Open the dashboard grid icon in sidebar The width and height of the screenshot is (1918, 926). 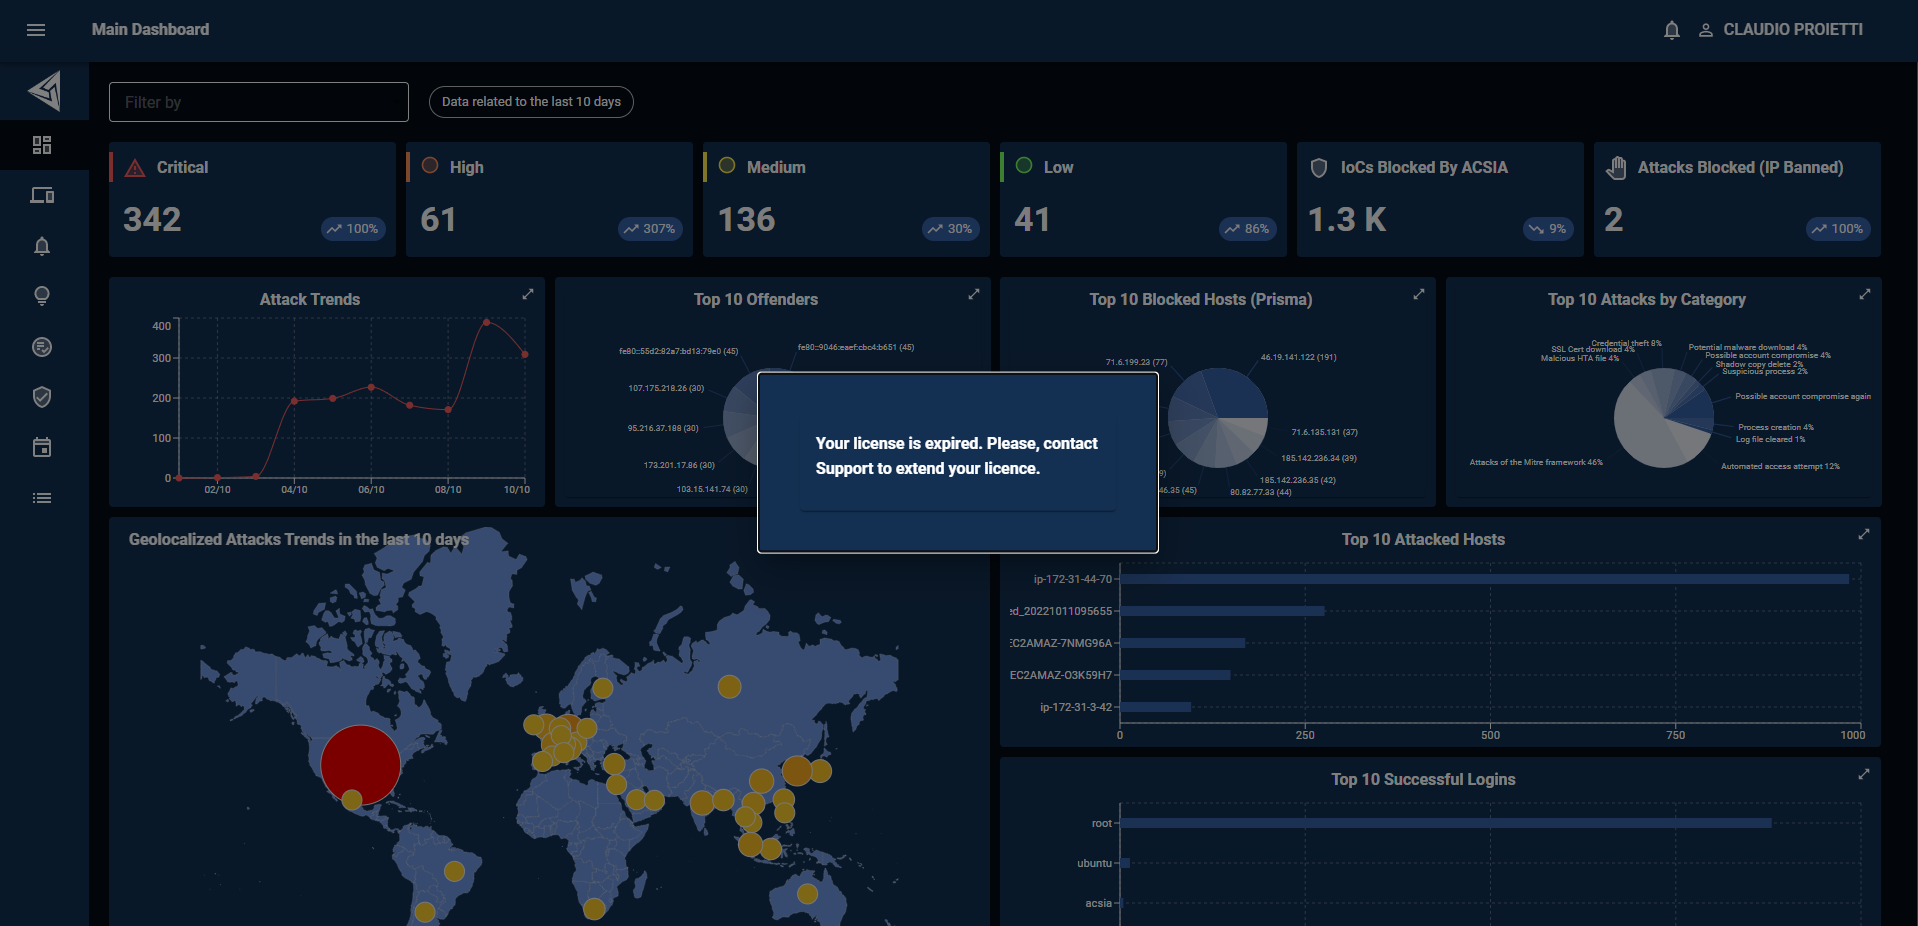(x=42, y=146)
